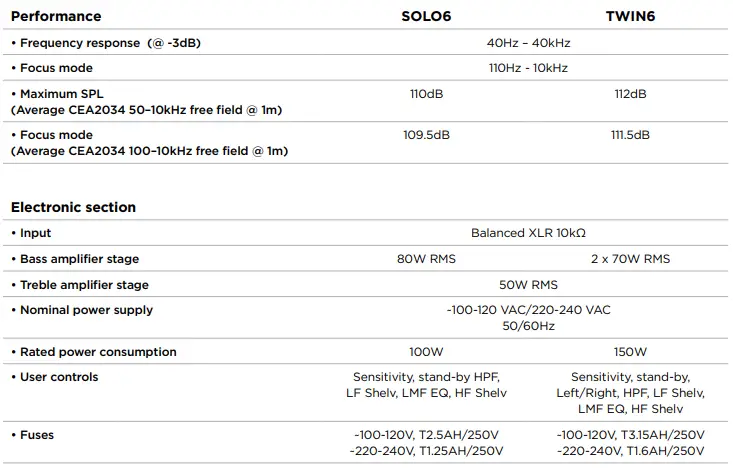Click the Nominal power supply label
The width and height of the screenshot is (733, 470).
point(86,310)
